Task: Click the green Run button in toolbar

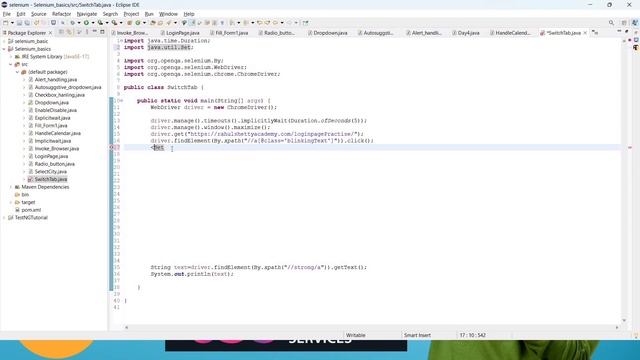Action: coord(86,23)
